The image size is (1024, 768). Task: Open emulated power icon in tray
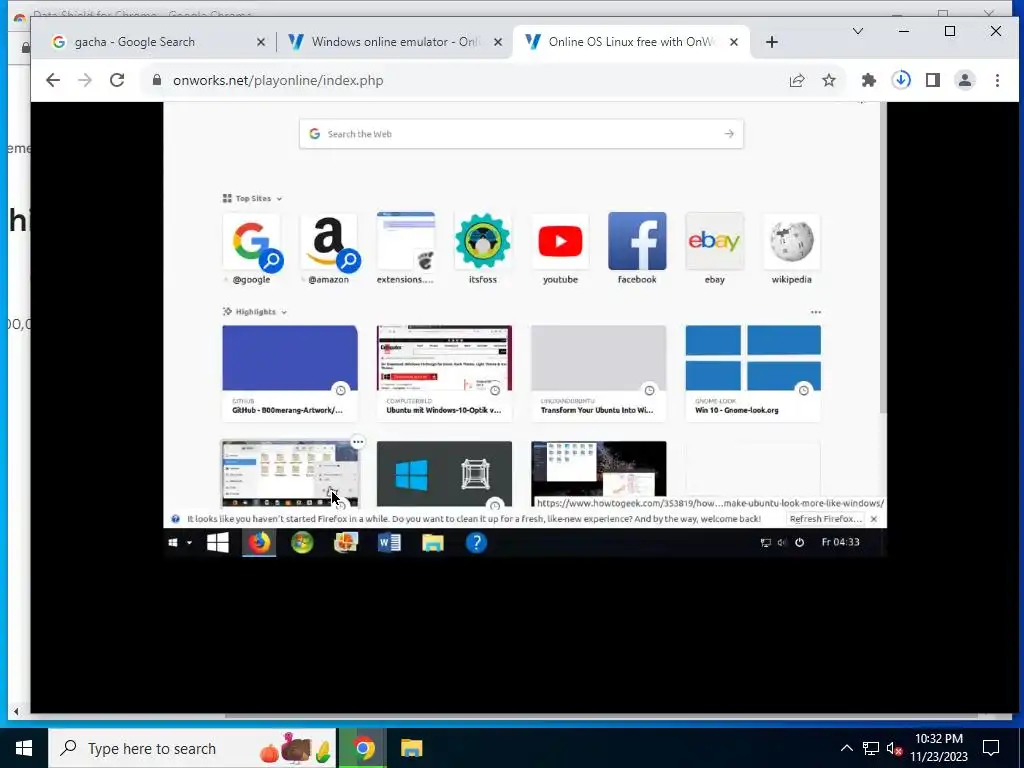point(799,542)
